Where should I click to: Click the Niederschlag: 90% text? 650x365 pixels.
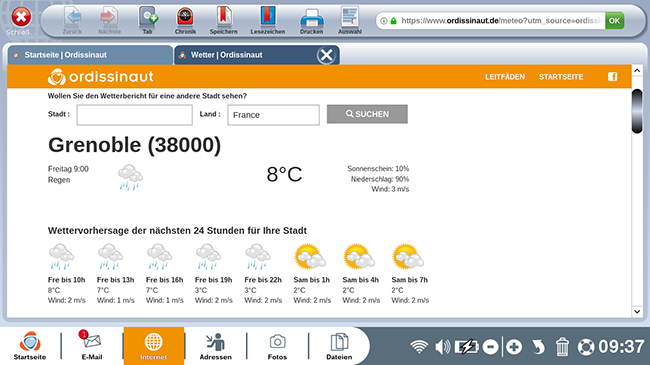pyautogui.click(x=380, y=179)
